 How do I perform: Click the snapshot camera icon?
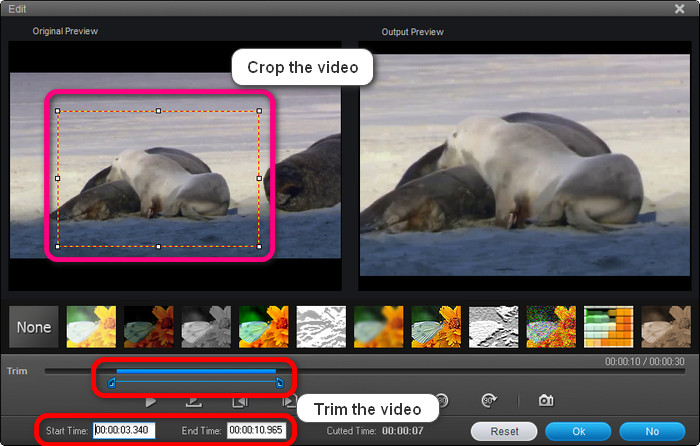546,400
